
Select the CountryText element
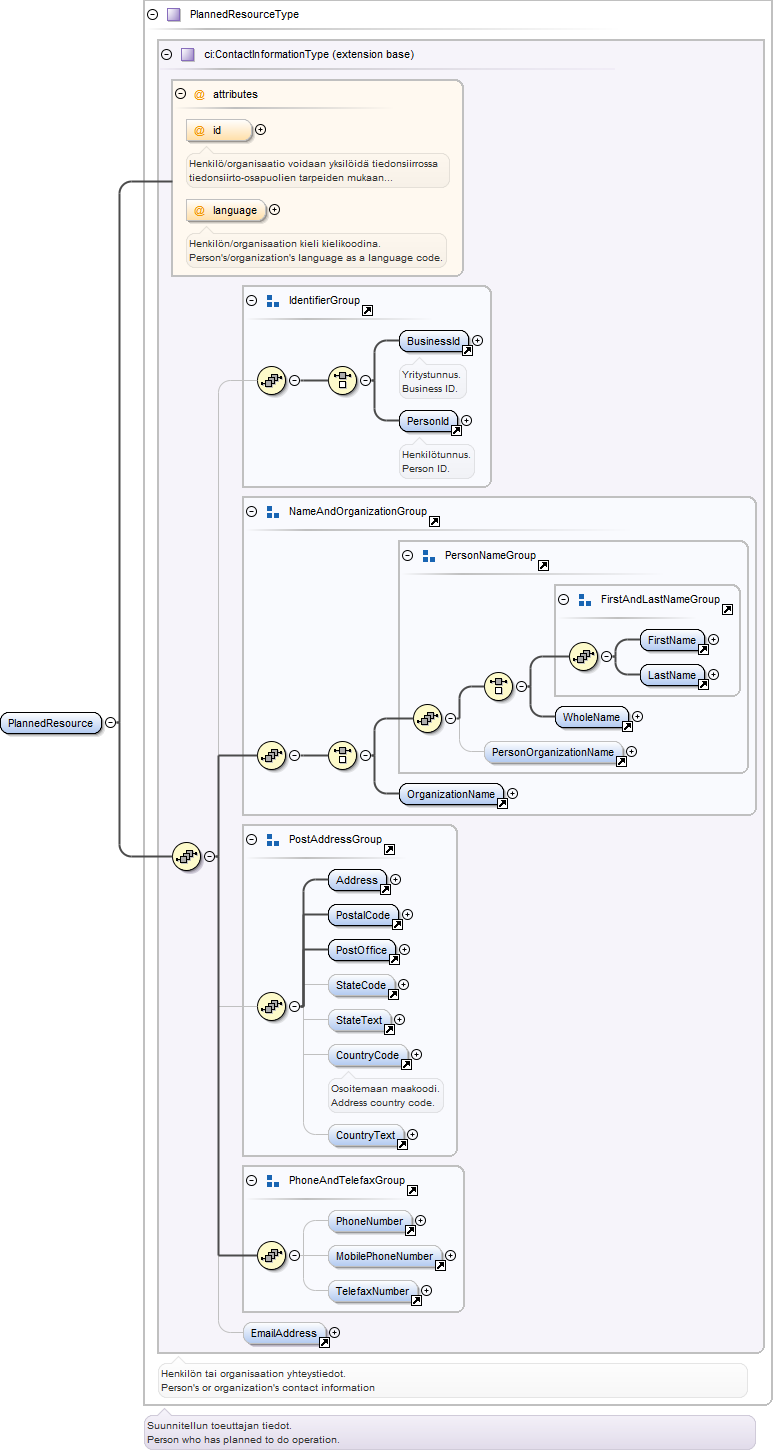pyautogui.click(x=366, y=1135)
